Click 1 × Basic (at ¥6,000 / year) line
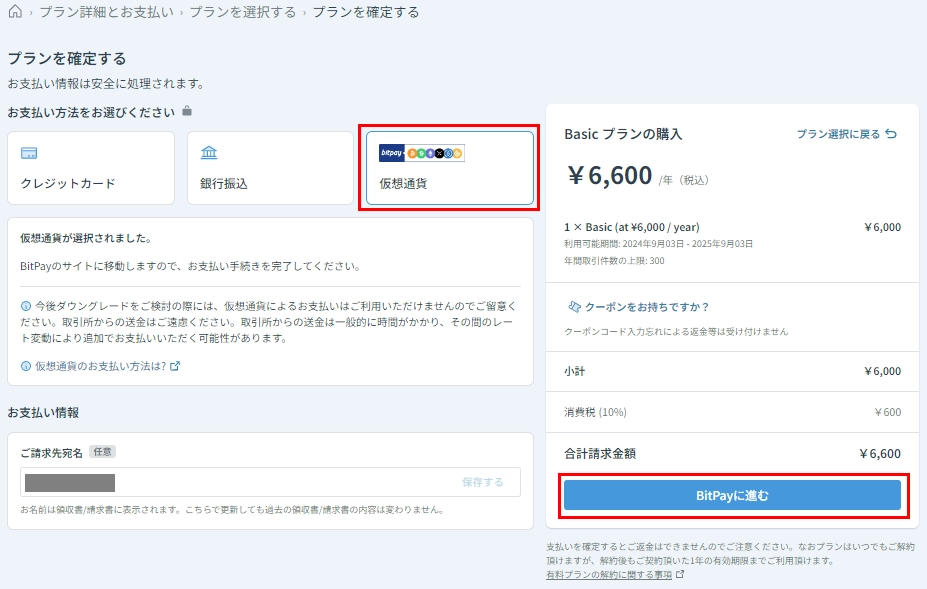Viewport: 927px width, 589px height. pyautogui.click(x=631, y=227)
